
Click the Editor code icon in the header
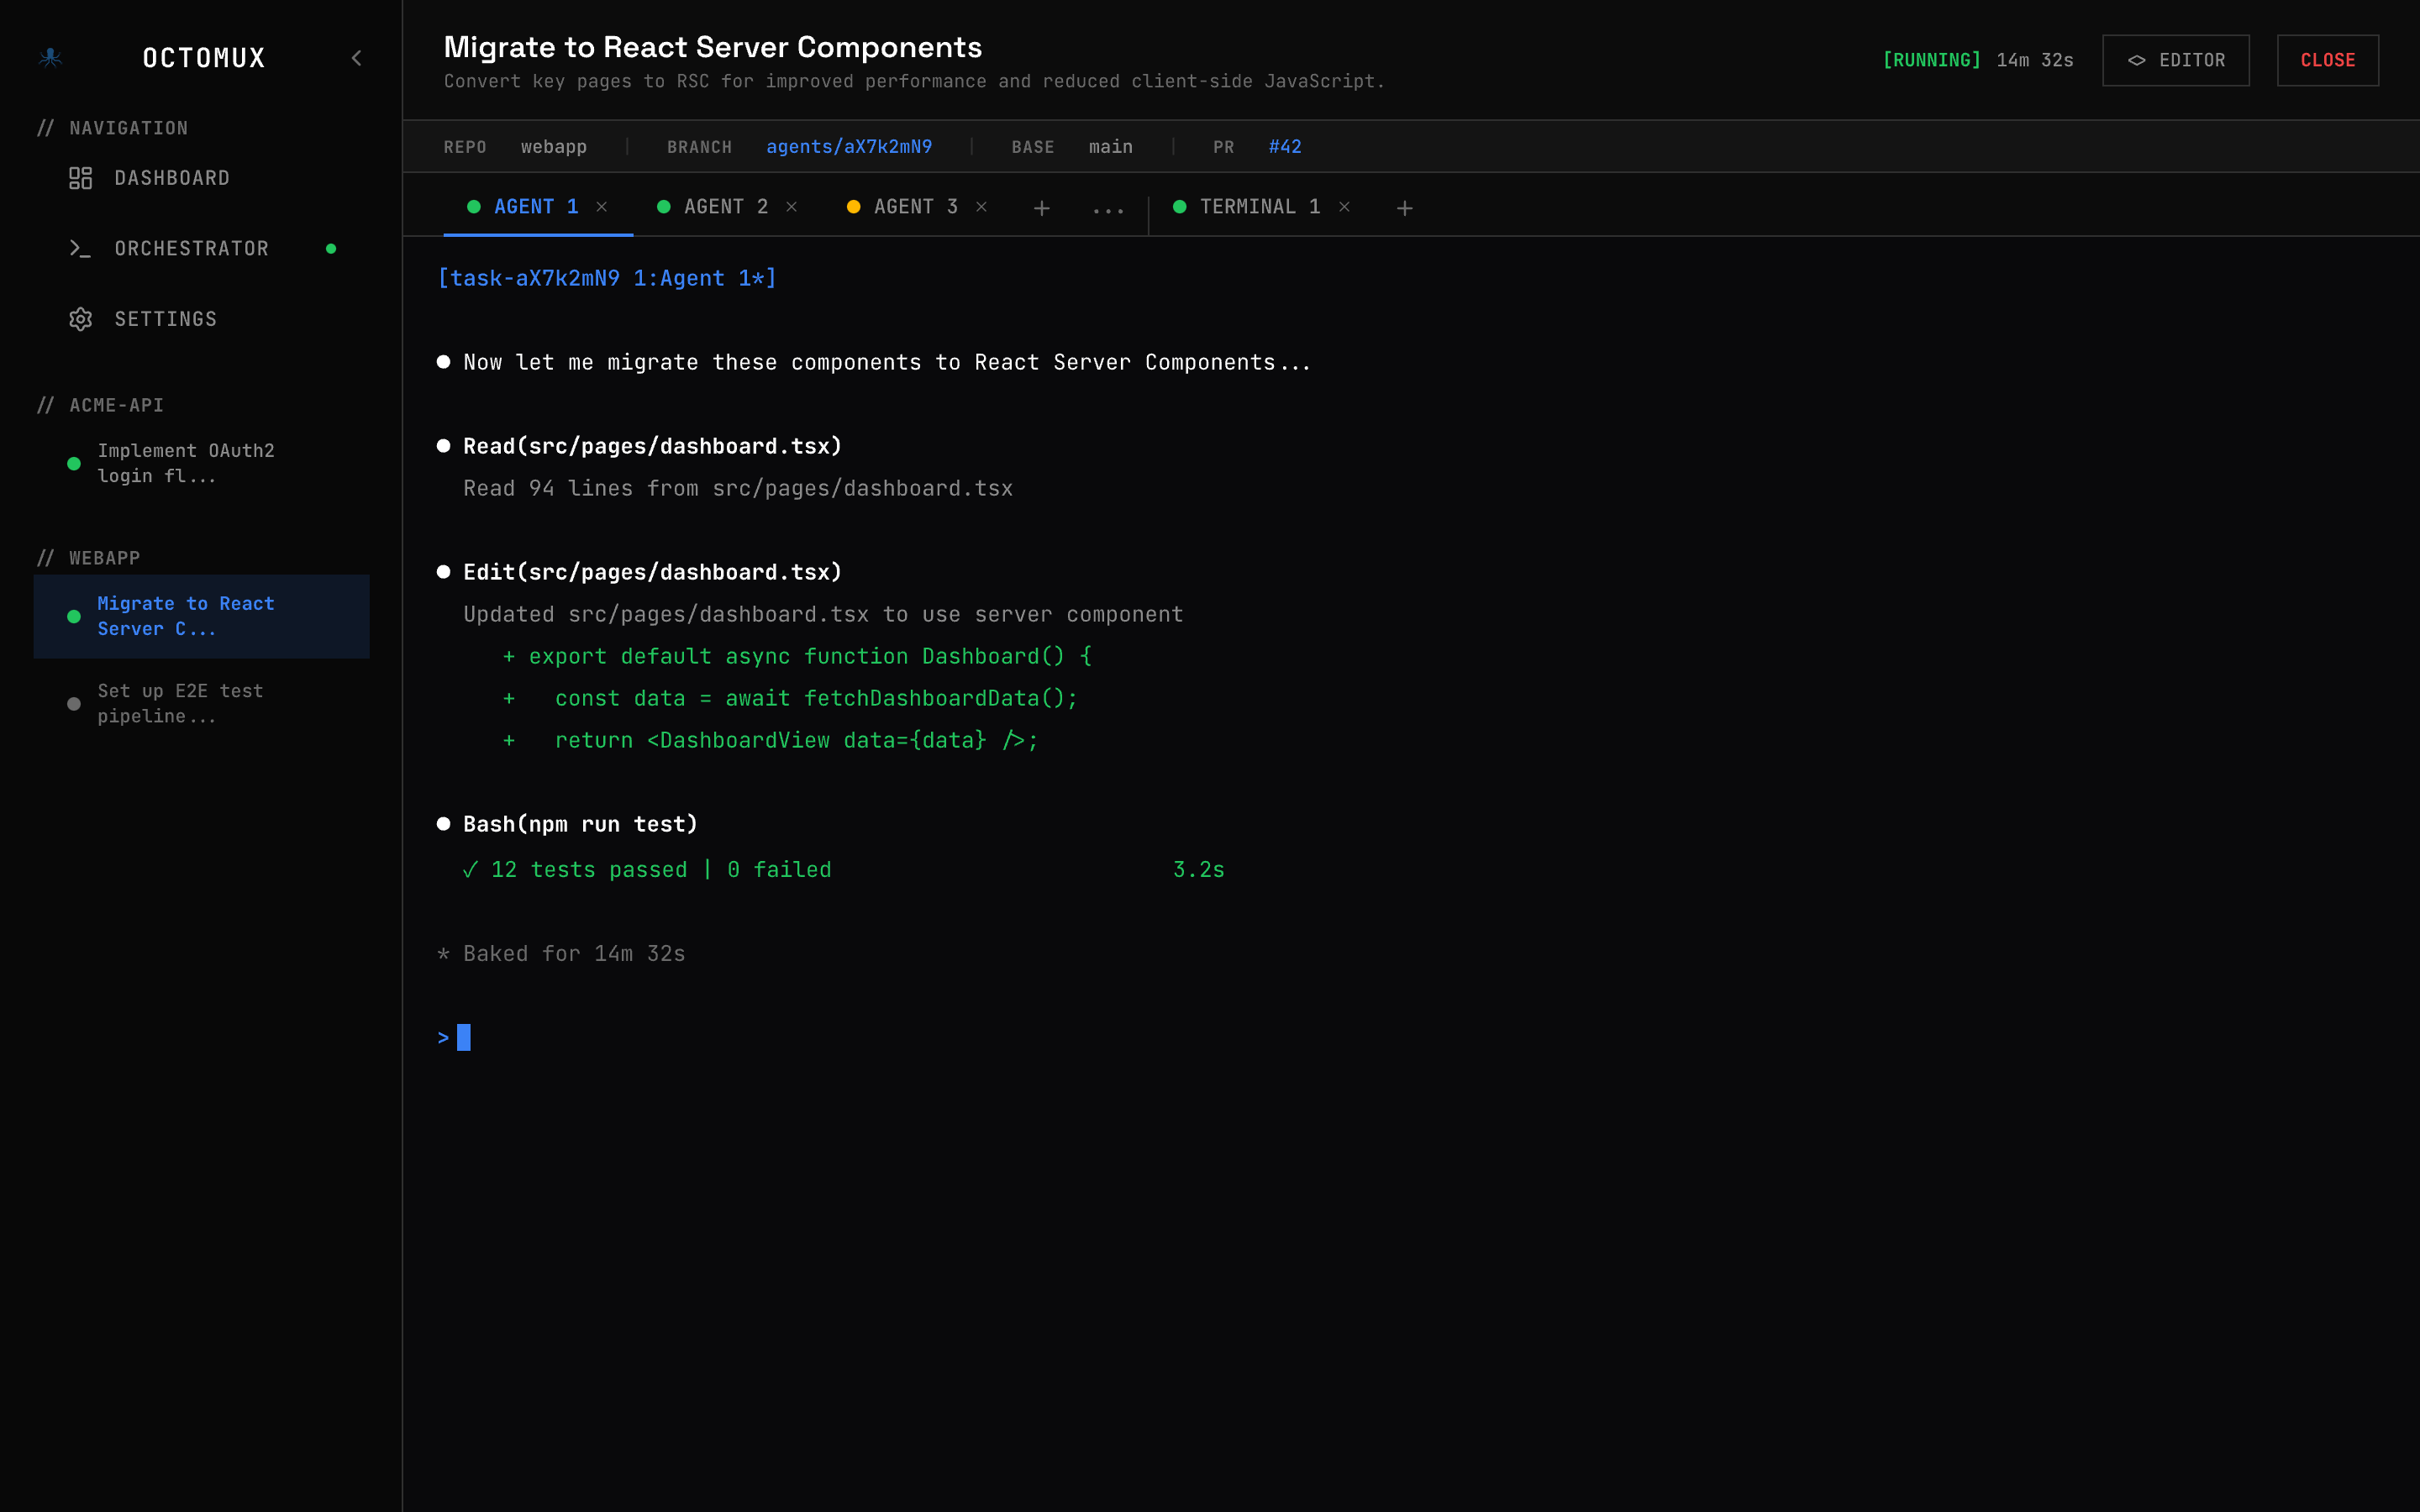tap(2137, 60)
